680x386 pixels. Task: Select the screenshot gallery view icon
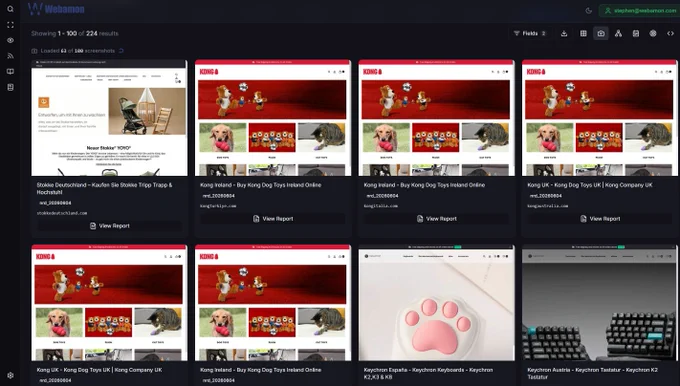click(x=601, y=33)
